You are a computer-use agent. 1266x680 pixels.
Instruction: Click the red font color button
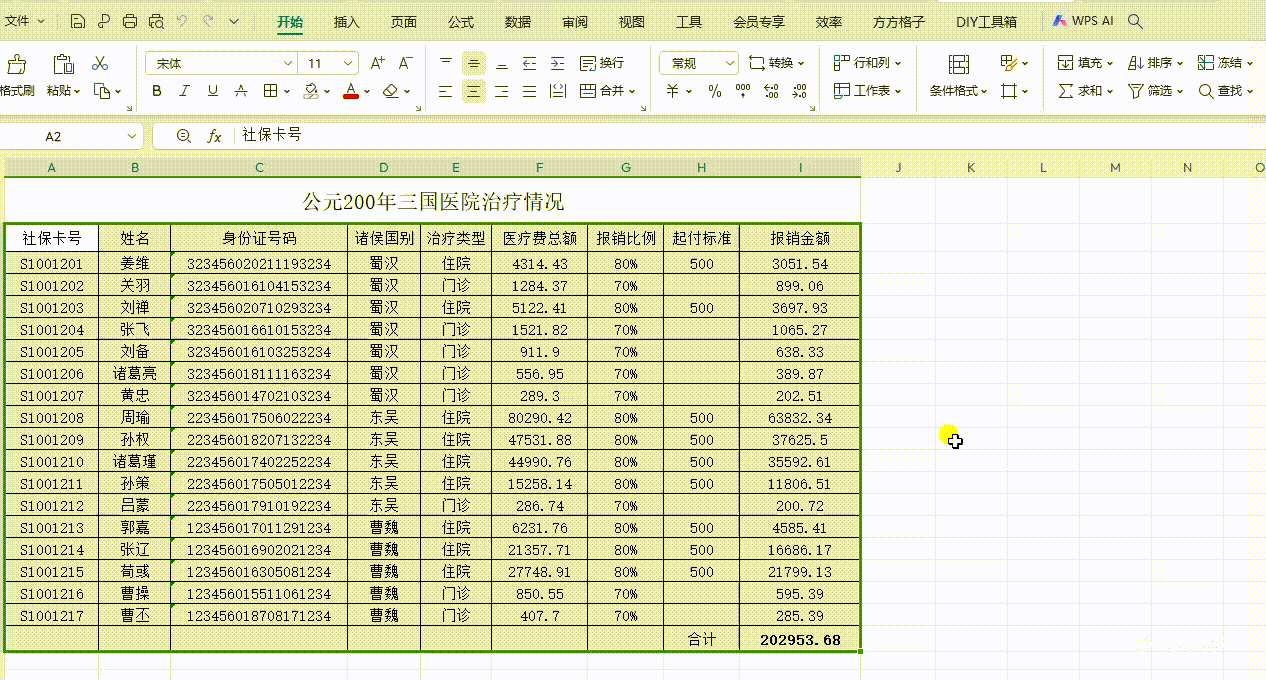tap(350, 91)
